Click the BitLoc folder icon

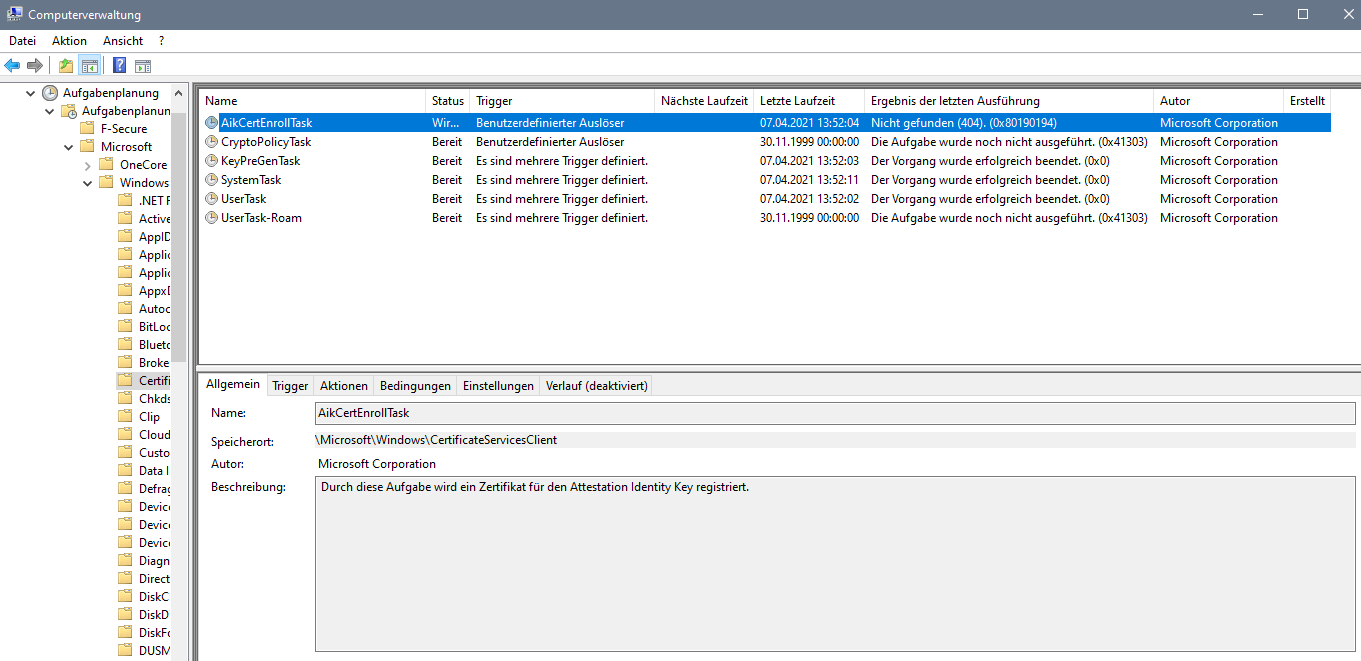coord(125,327)
